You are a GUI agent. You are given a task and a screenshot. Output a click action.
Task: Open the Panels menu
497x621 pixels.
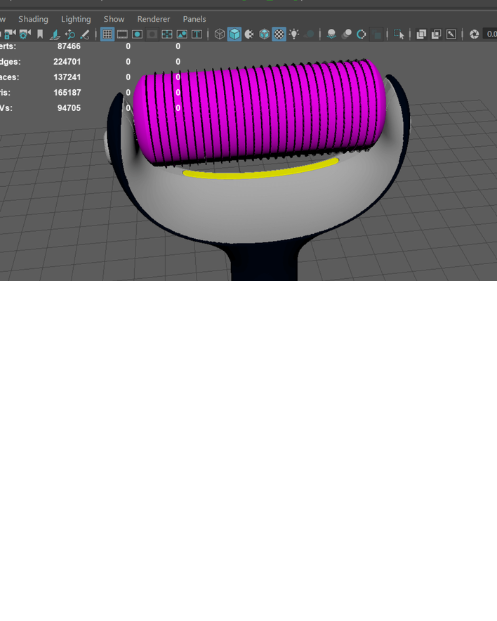pyautogui.click(x=194, y=19)
